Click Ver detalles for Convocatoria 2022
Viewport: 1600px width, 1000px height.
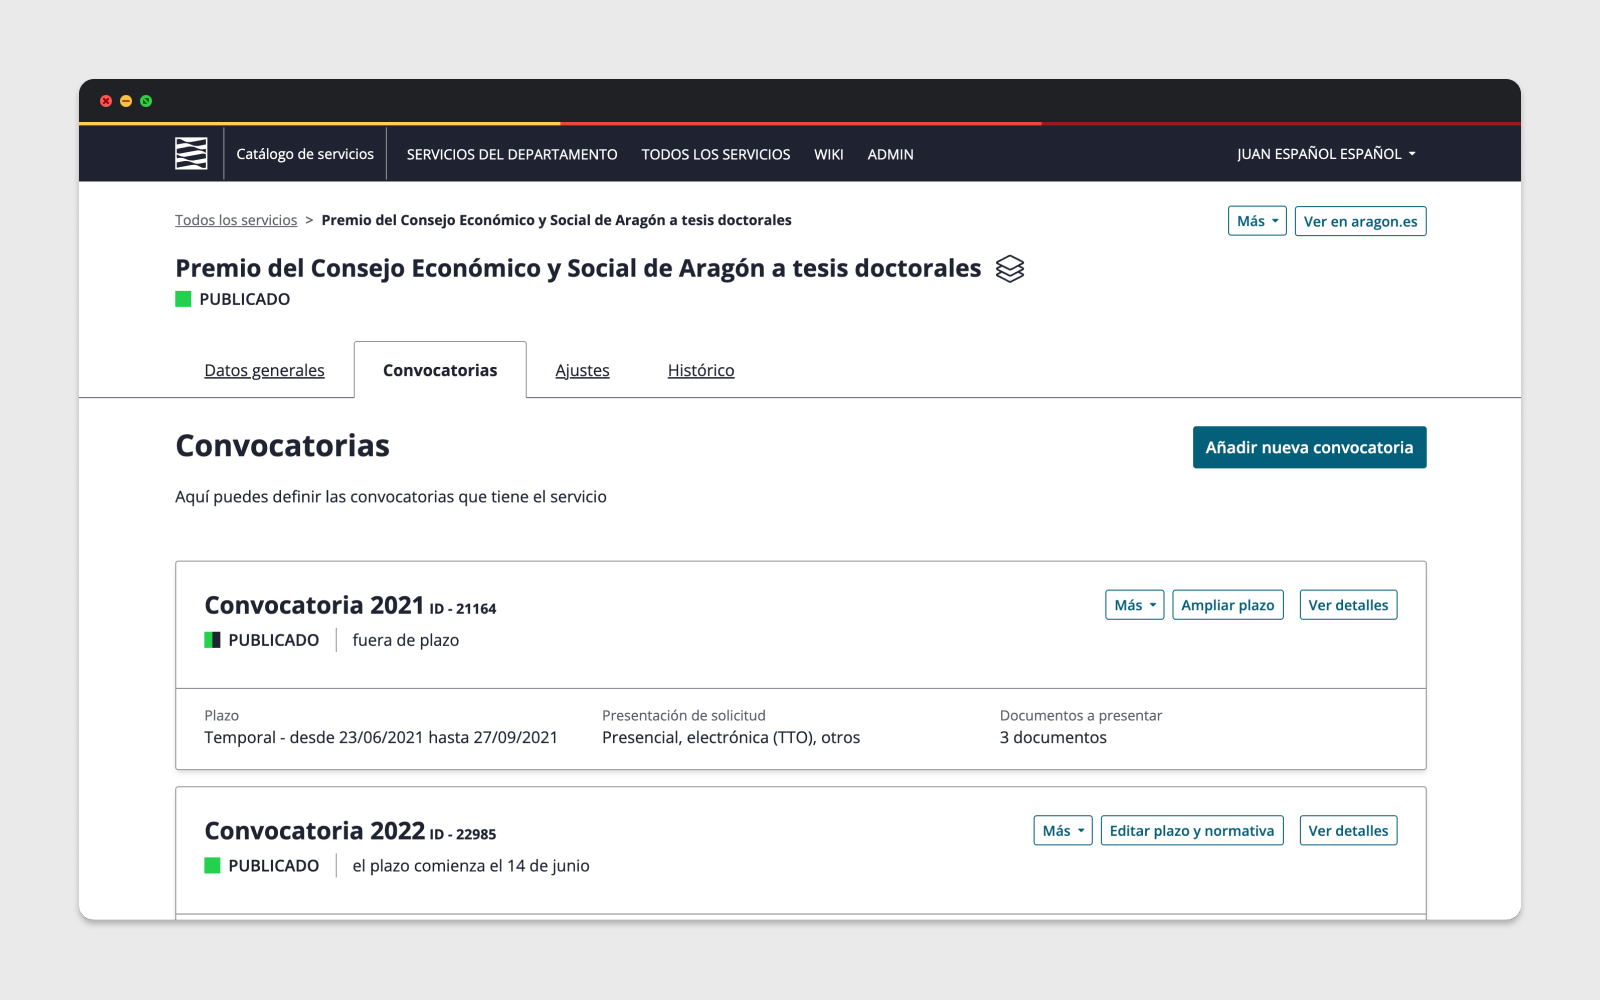1348,831
